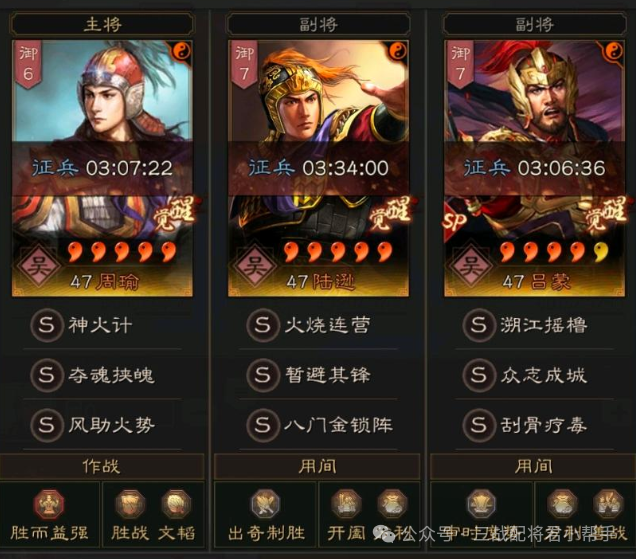
Task: Click the 吴 faction emblem on 周瑜
Action: tap(39, 266)
